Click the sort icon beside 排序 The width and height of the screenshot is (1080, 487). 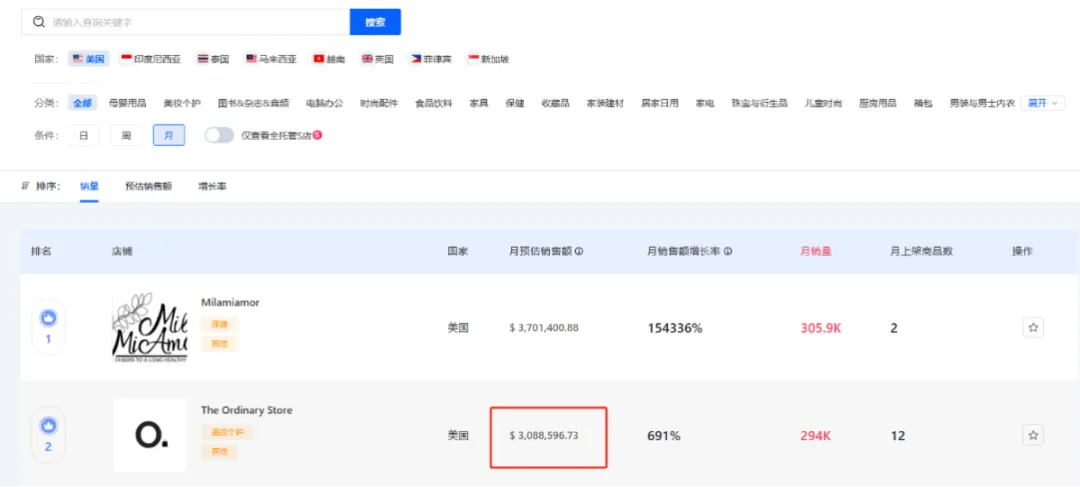(x=25, y=186)
